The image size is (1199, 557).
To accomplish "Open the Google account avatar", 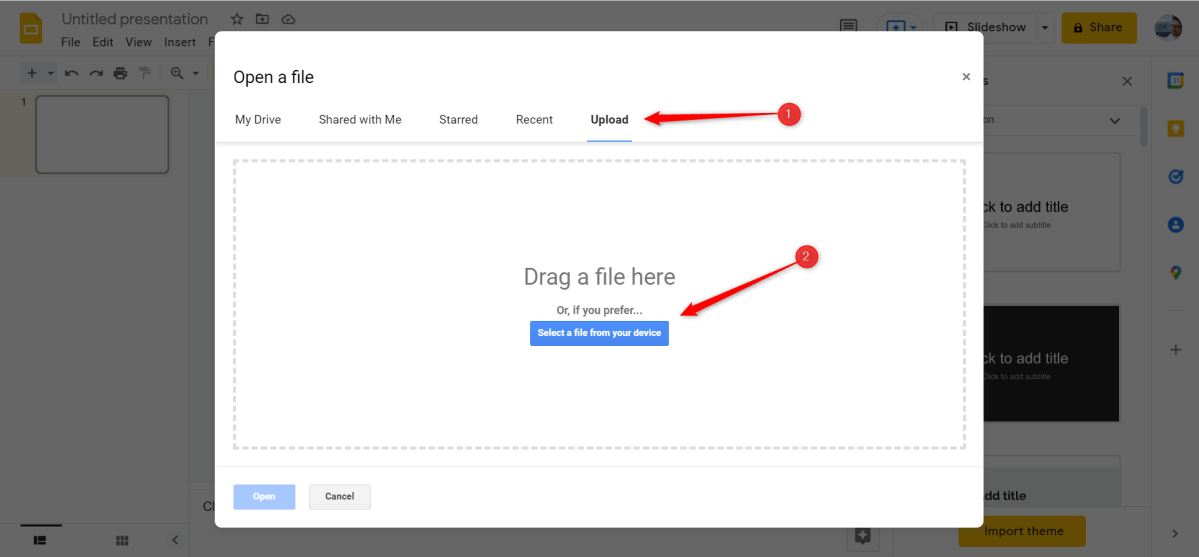I will tap(1168, 28).
